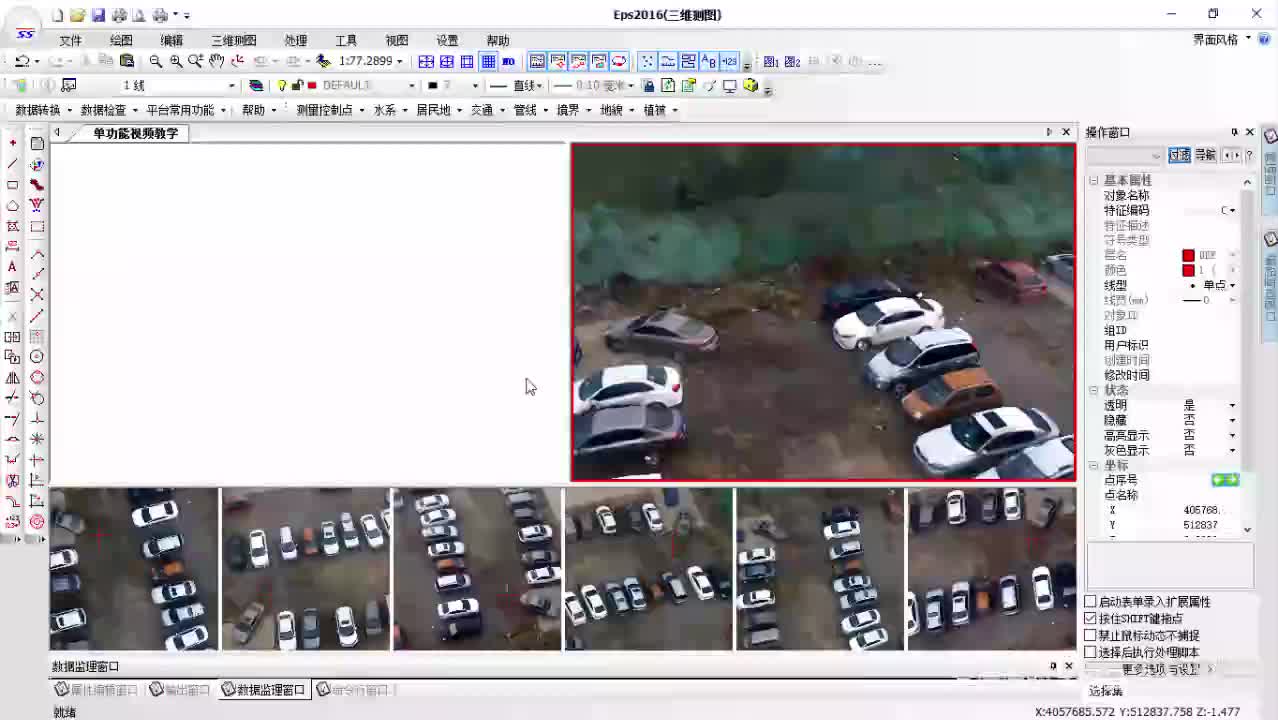Toggle the 导航 button in 操作窗口
The width and height of the screenshot is (1278, 720).
1205,155
